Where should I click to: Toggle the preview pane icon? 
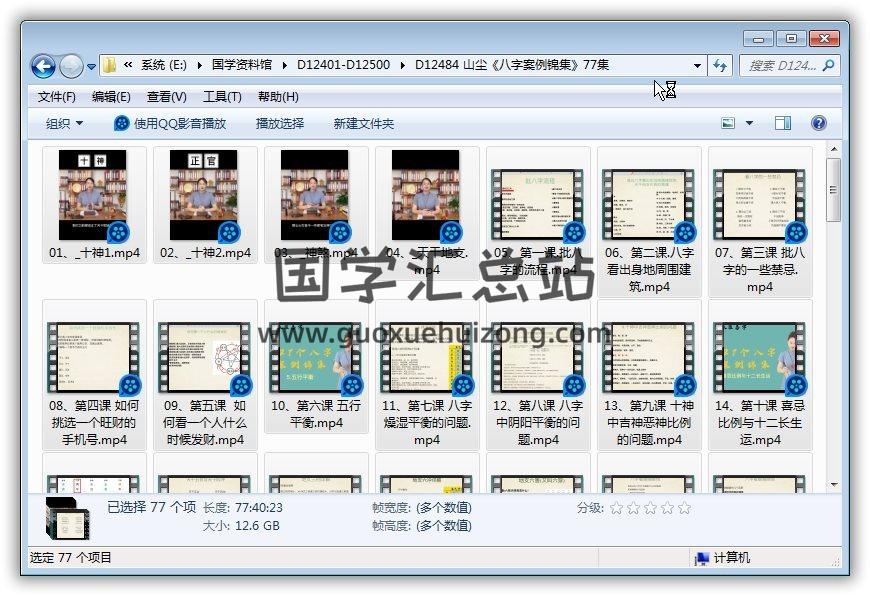point(783,123)
